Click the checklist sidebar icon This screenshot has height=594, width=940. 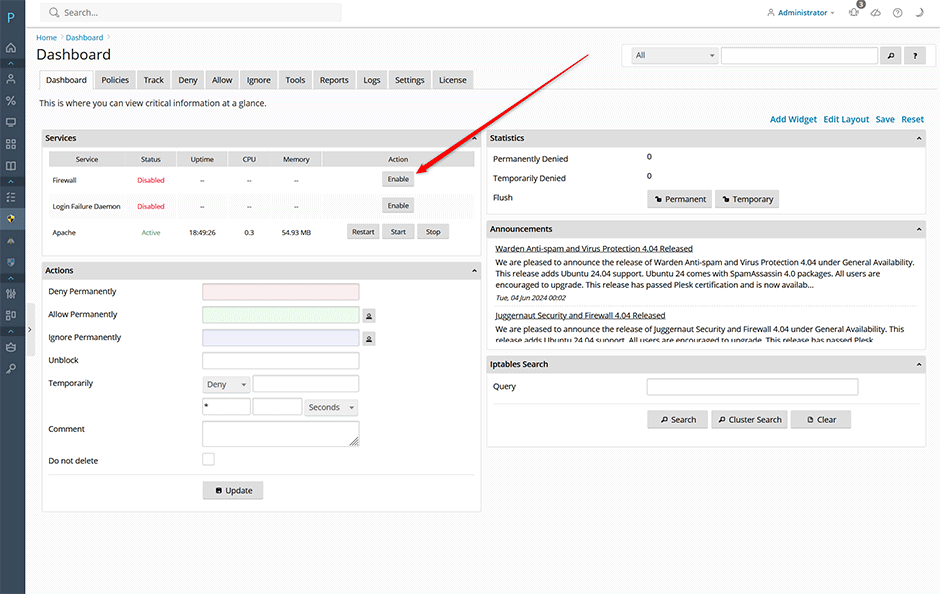pyautogui.click(x=11, y=197)
